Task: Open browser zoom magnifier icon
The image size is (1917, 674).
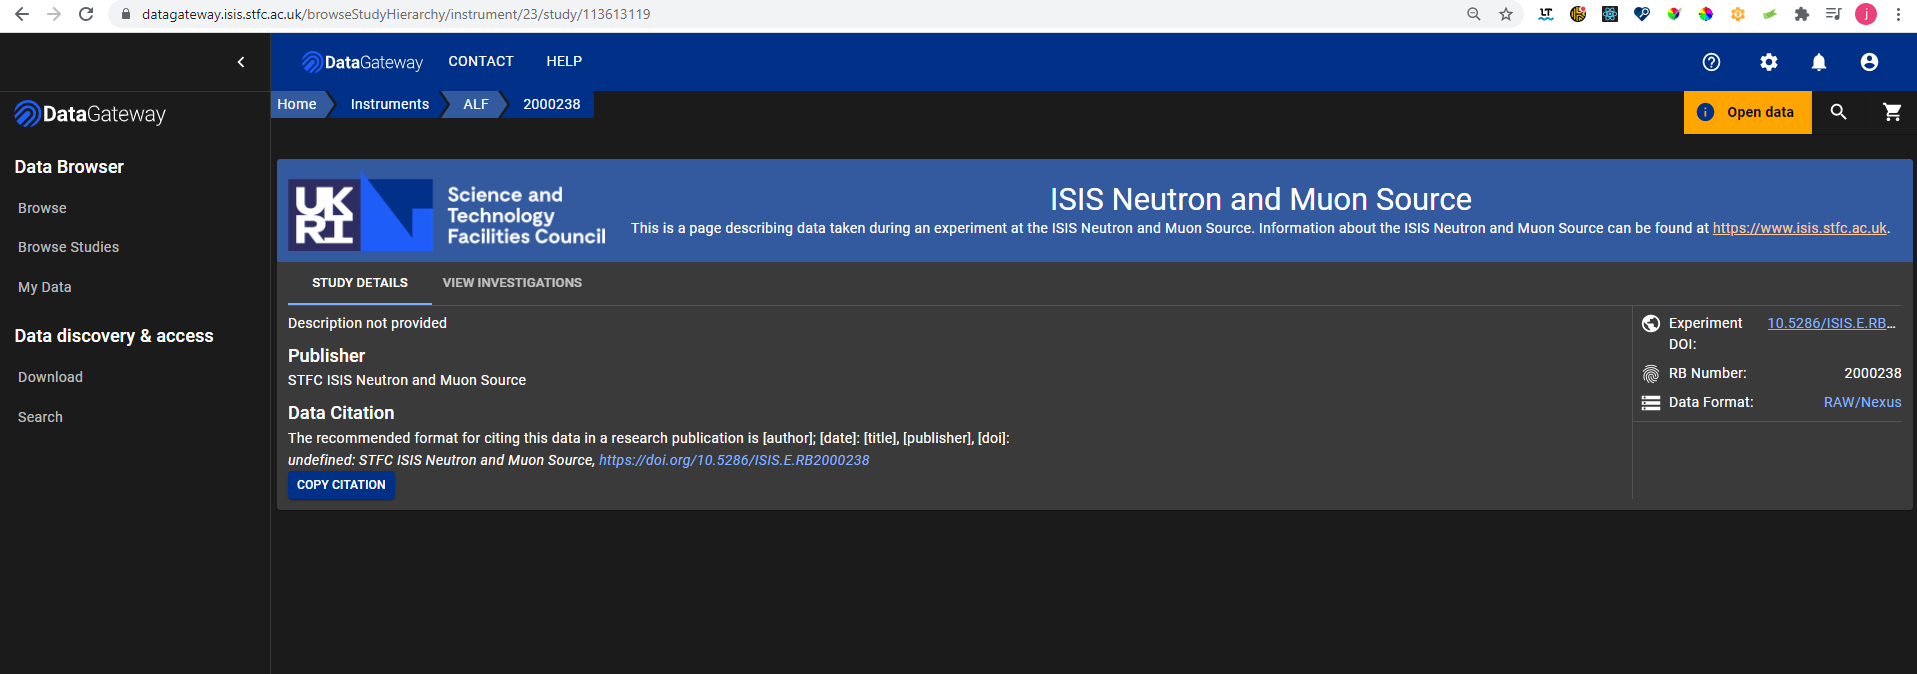Action: point(1474,14)
